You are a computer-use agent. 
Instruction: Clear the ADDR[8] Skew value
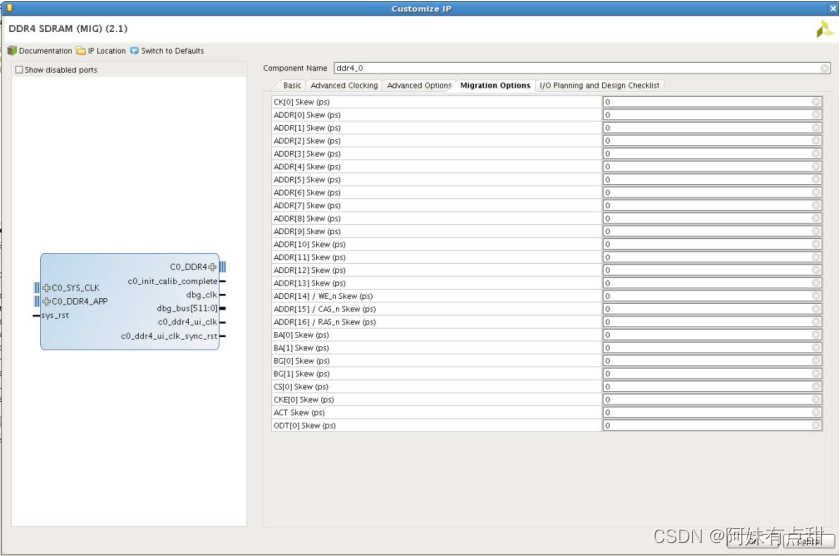(815, 218)
